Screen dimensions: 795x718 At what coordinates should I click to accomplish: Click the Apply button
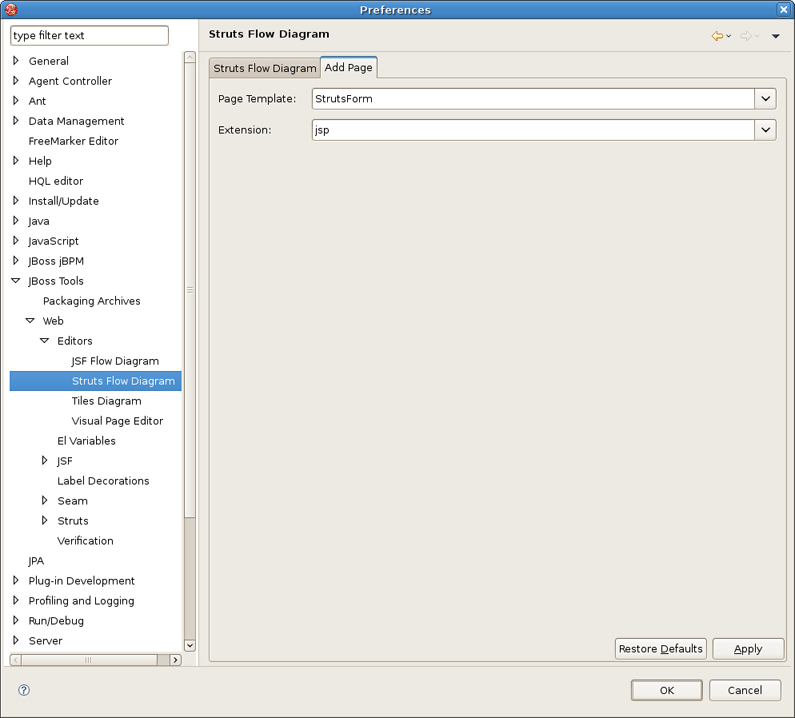click(x=748, y=649)
